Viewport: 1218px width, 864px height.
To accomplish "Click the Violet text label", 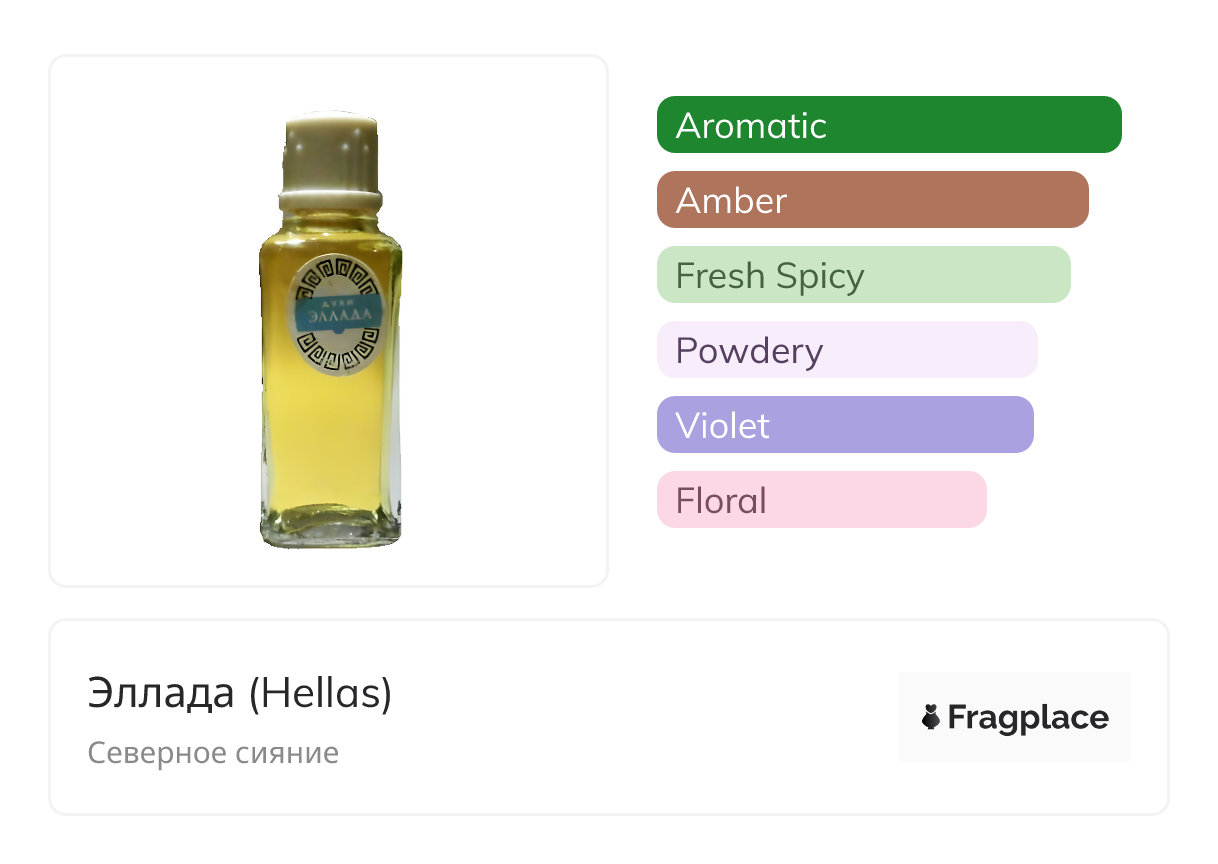I will point(722,426).
